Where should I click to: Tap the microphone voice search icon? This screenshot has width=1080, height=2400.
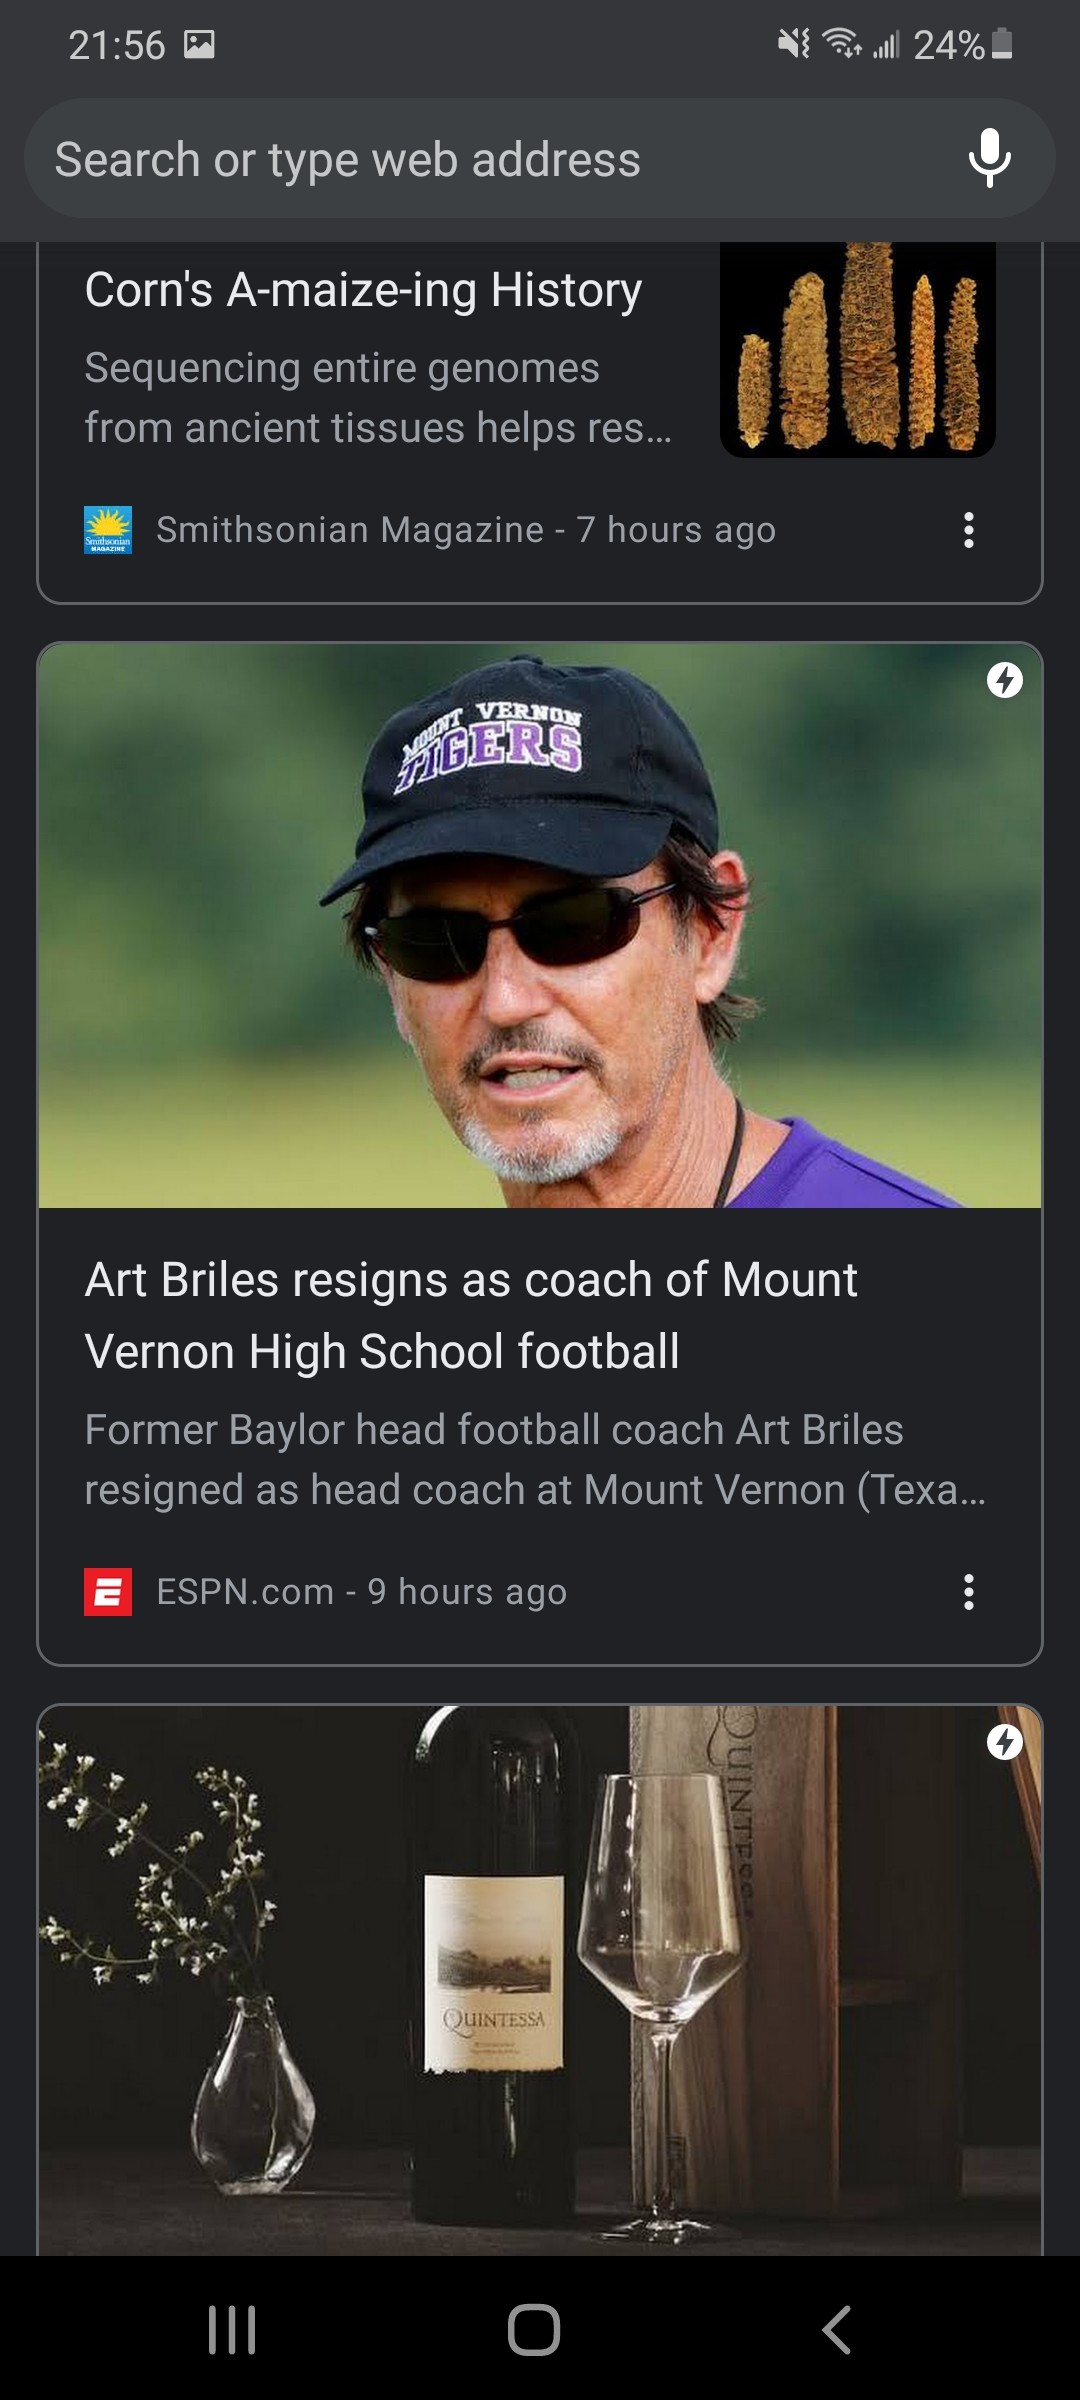tap(989, 158)
